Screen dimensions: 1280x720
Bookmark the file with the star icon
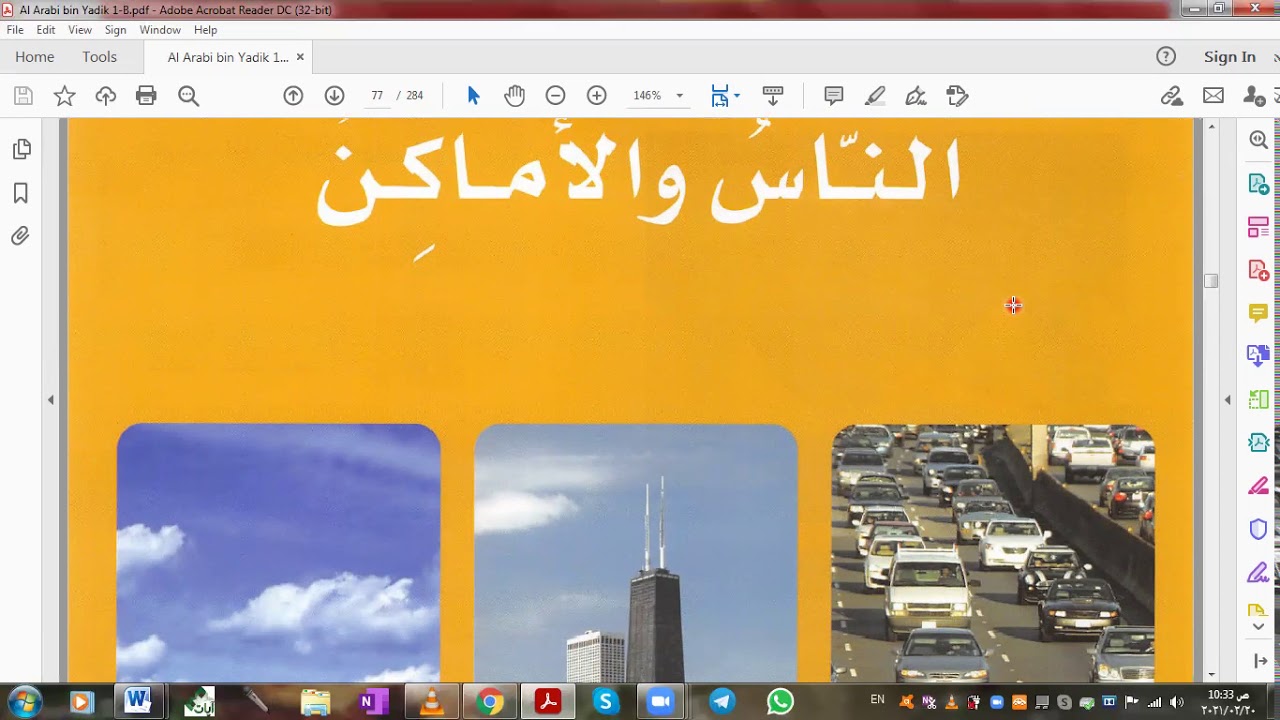(64, 96)
